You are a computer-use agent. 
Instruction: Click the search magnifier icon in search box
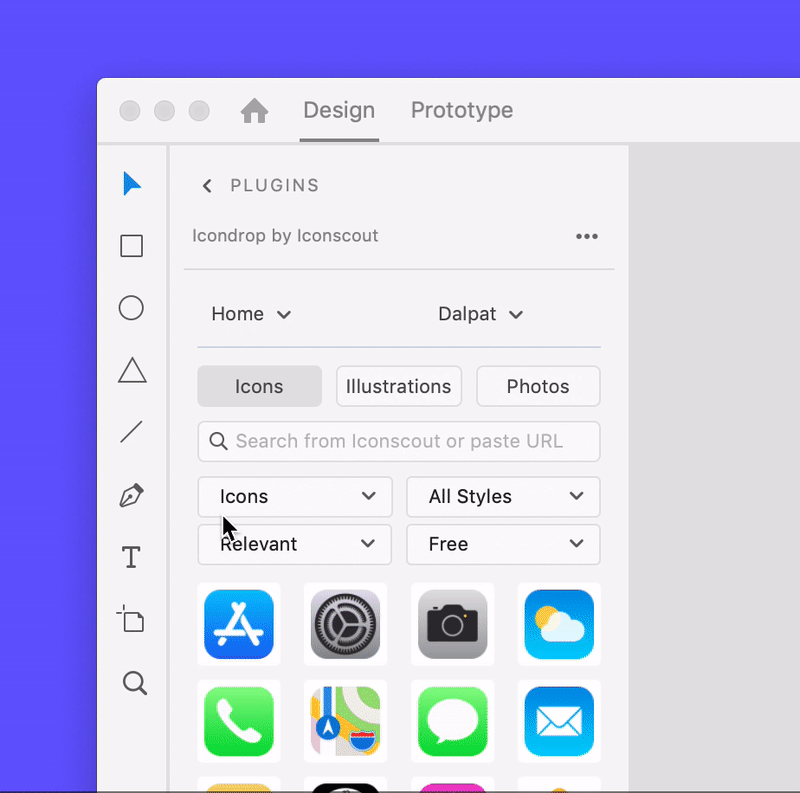click(218, 441)
